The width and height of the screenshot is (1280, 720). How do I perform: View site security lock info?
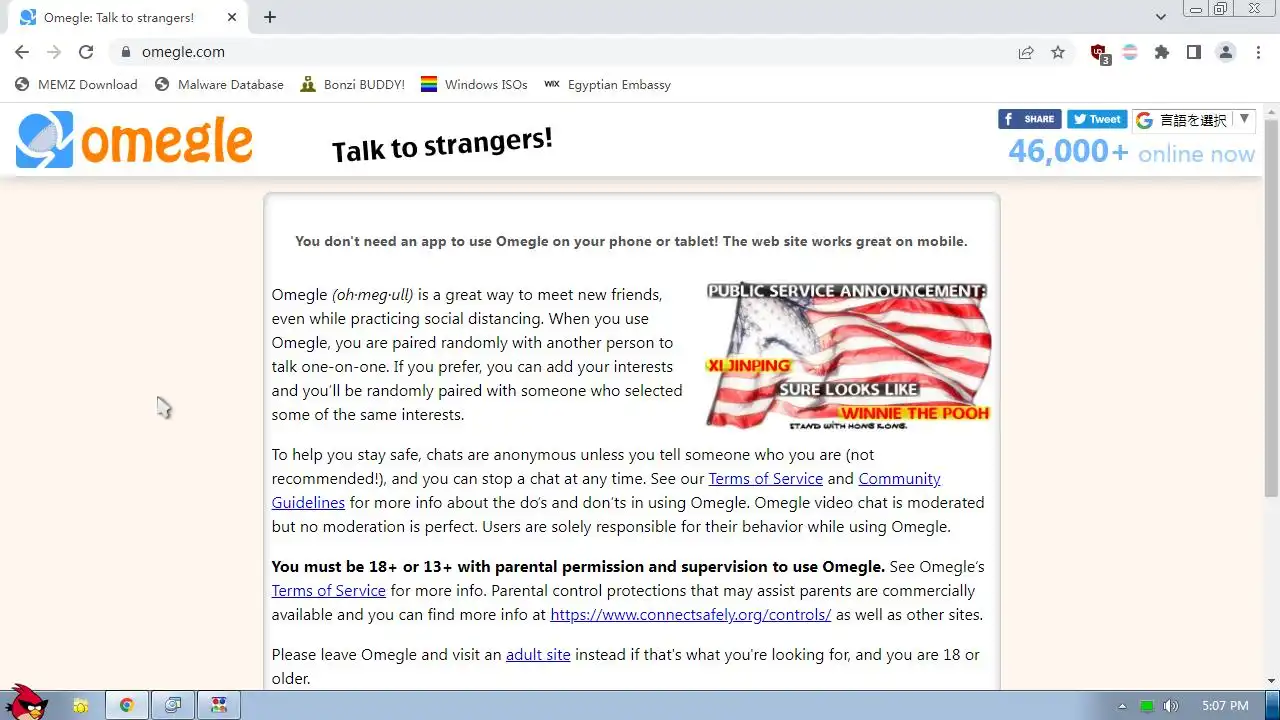(125, 52)
